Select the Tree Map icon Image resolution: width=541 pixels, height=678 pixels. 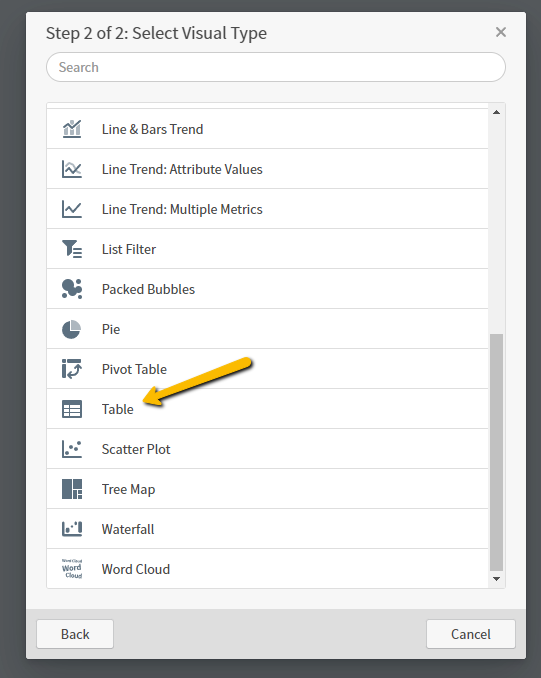pos(72,489)
